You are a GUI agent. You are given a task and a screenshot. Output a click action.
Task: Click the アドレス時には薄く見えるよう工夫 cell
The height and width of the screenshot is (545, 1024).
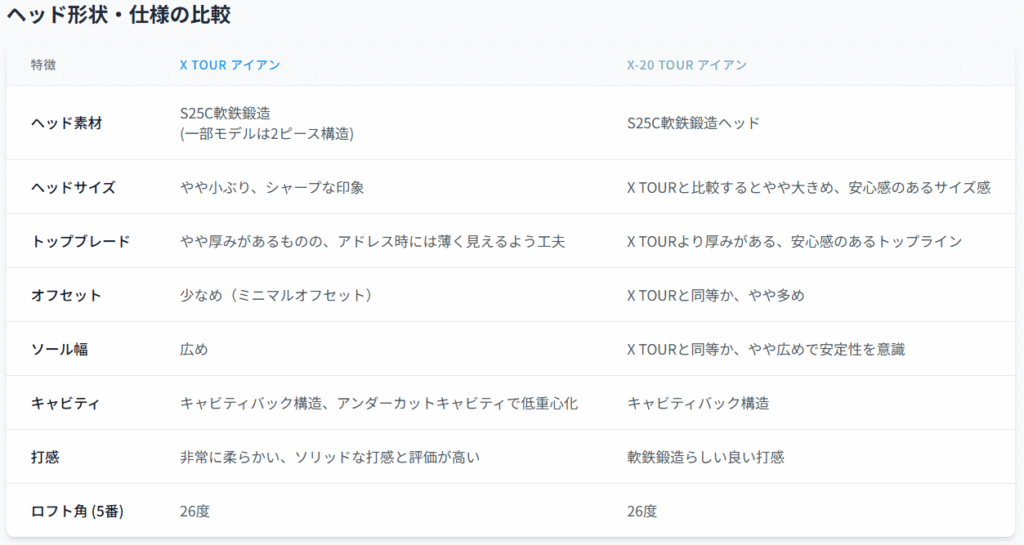(x=372, y=241)
